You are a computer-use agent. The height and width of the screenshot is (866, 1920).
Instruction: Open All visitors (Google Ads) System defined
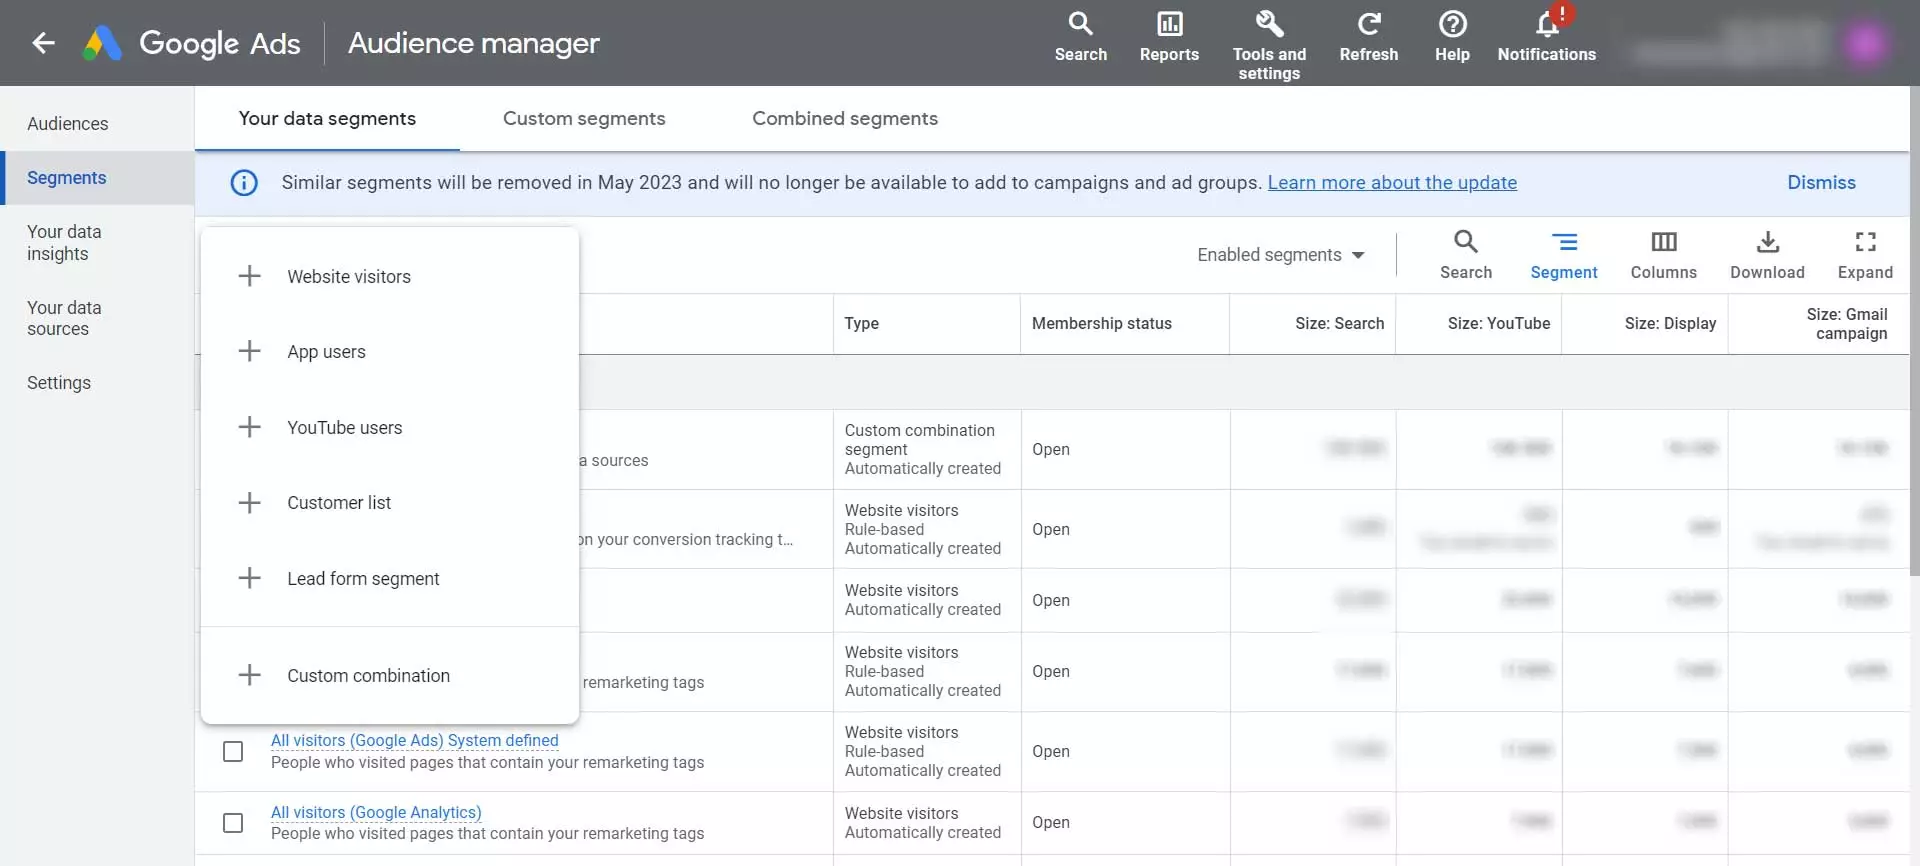(414, 740)
